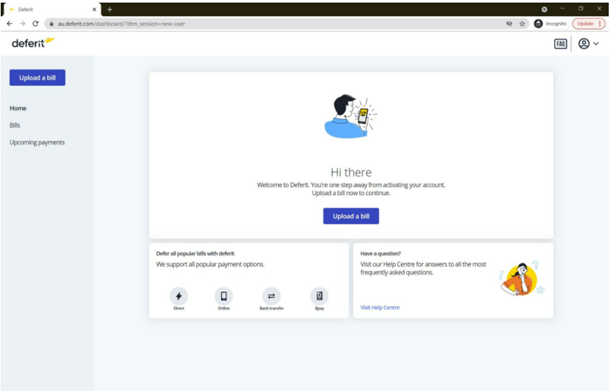Open Bills in sidebar
The width and height of the screenshot is (612, 391).
(x=15, y=125)
